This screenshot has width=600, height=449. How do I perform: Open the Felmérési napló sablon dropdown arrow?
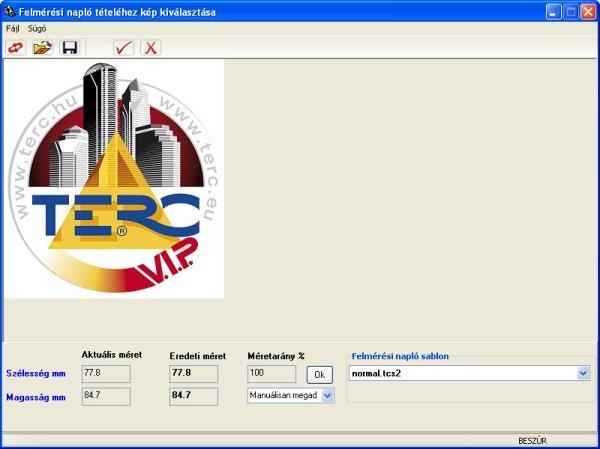click(583, 373)
